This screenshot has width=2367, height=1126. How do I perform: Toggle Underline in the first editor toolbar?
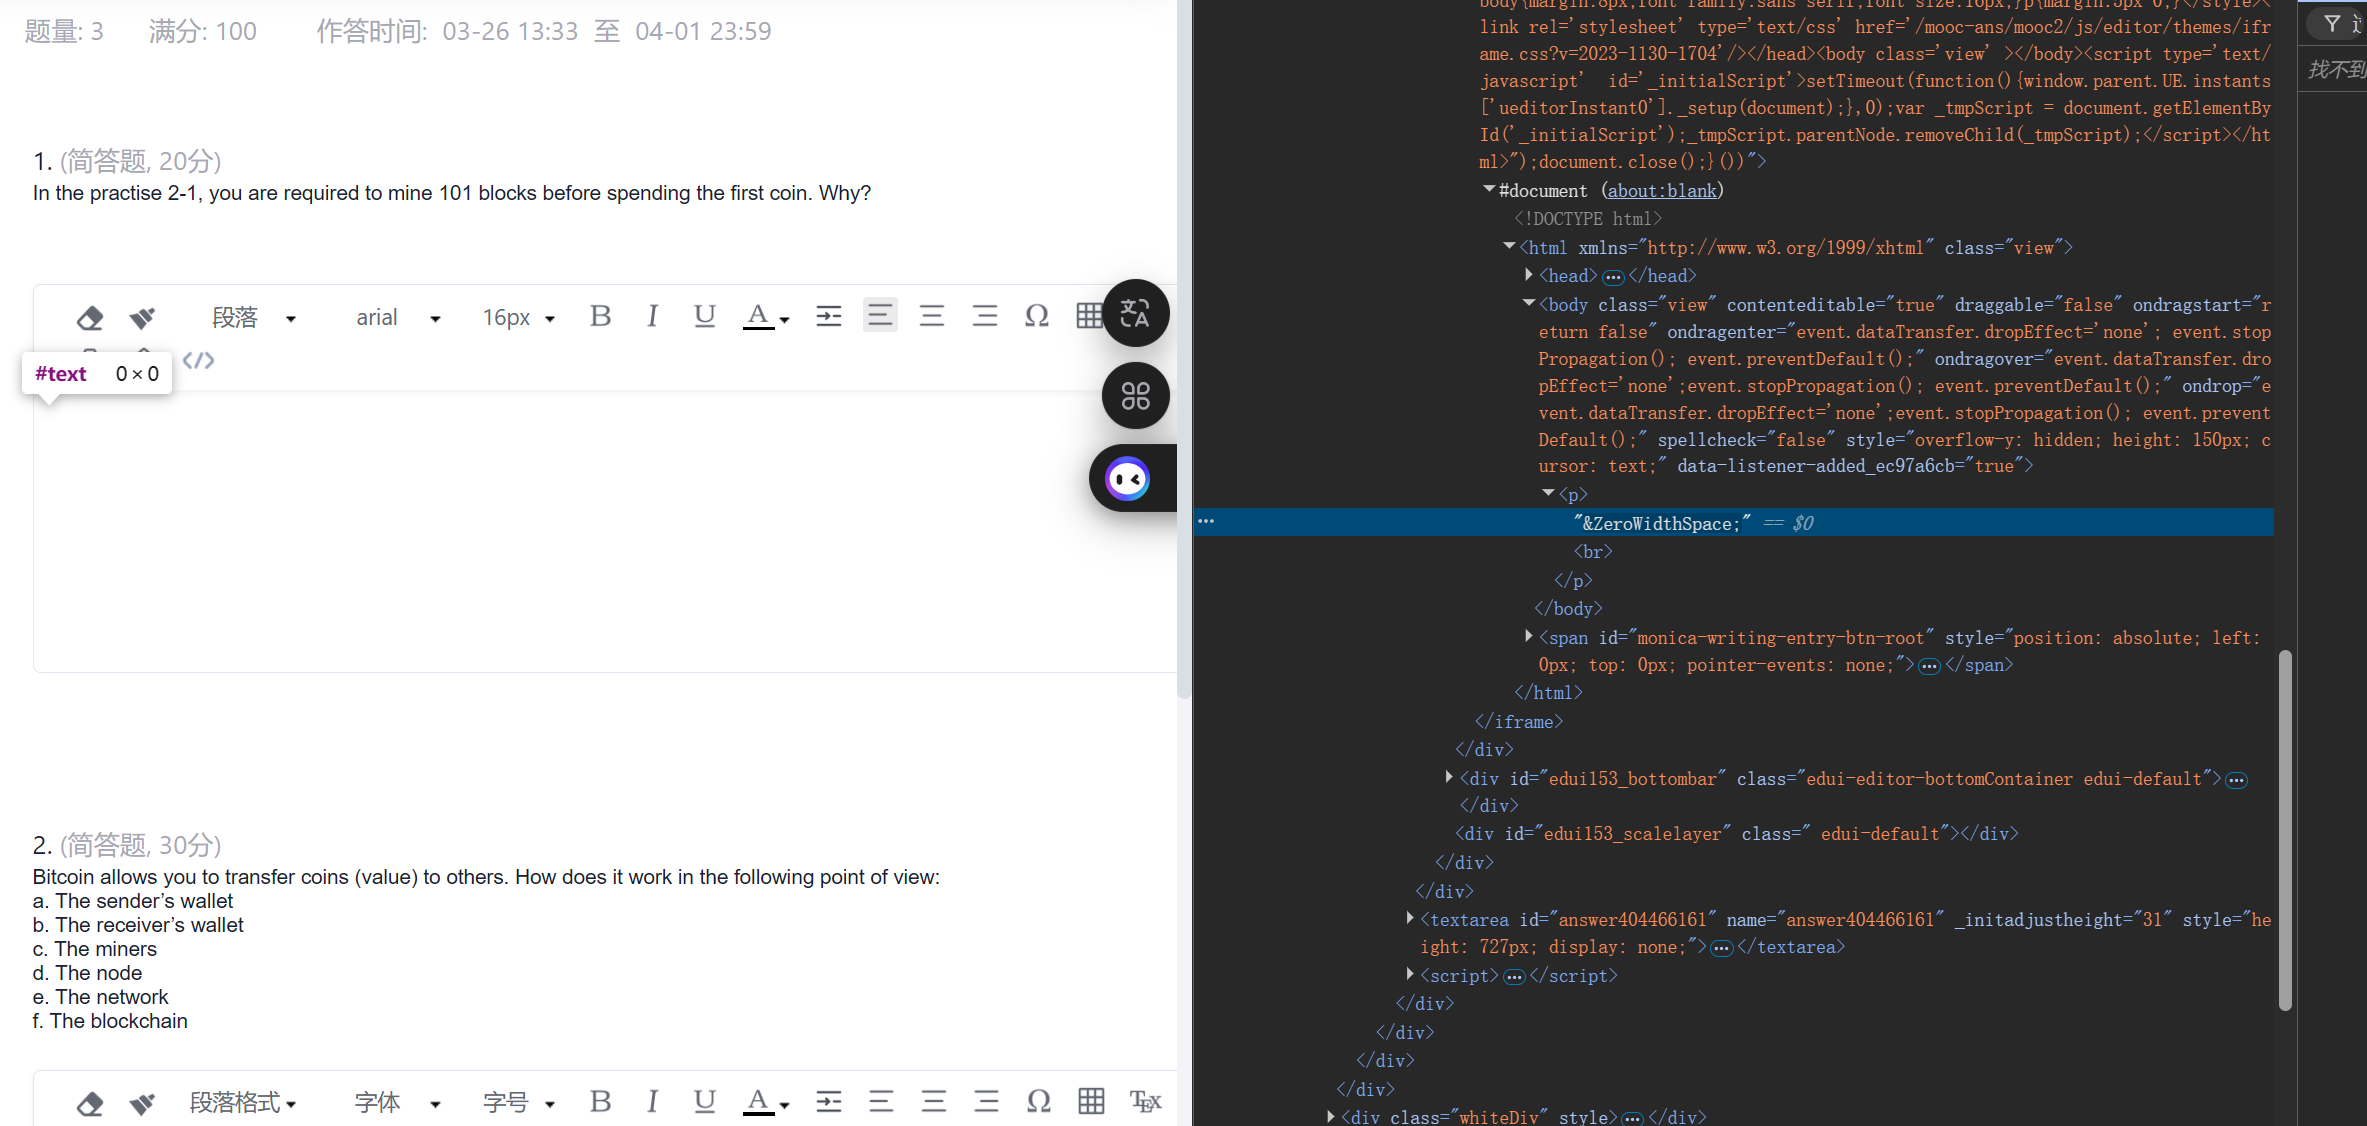pyautogui.click(x=704, y=316)
